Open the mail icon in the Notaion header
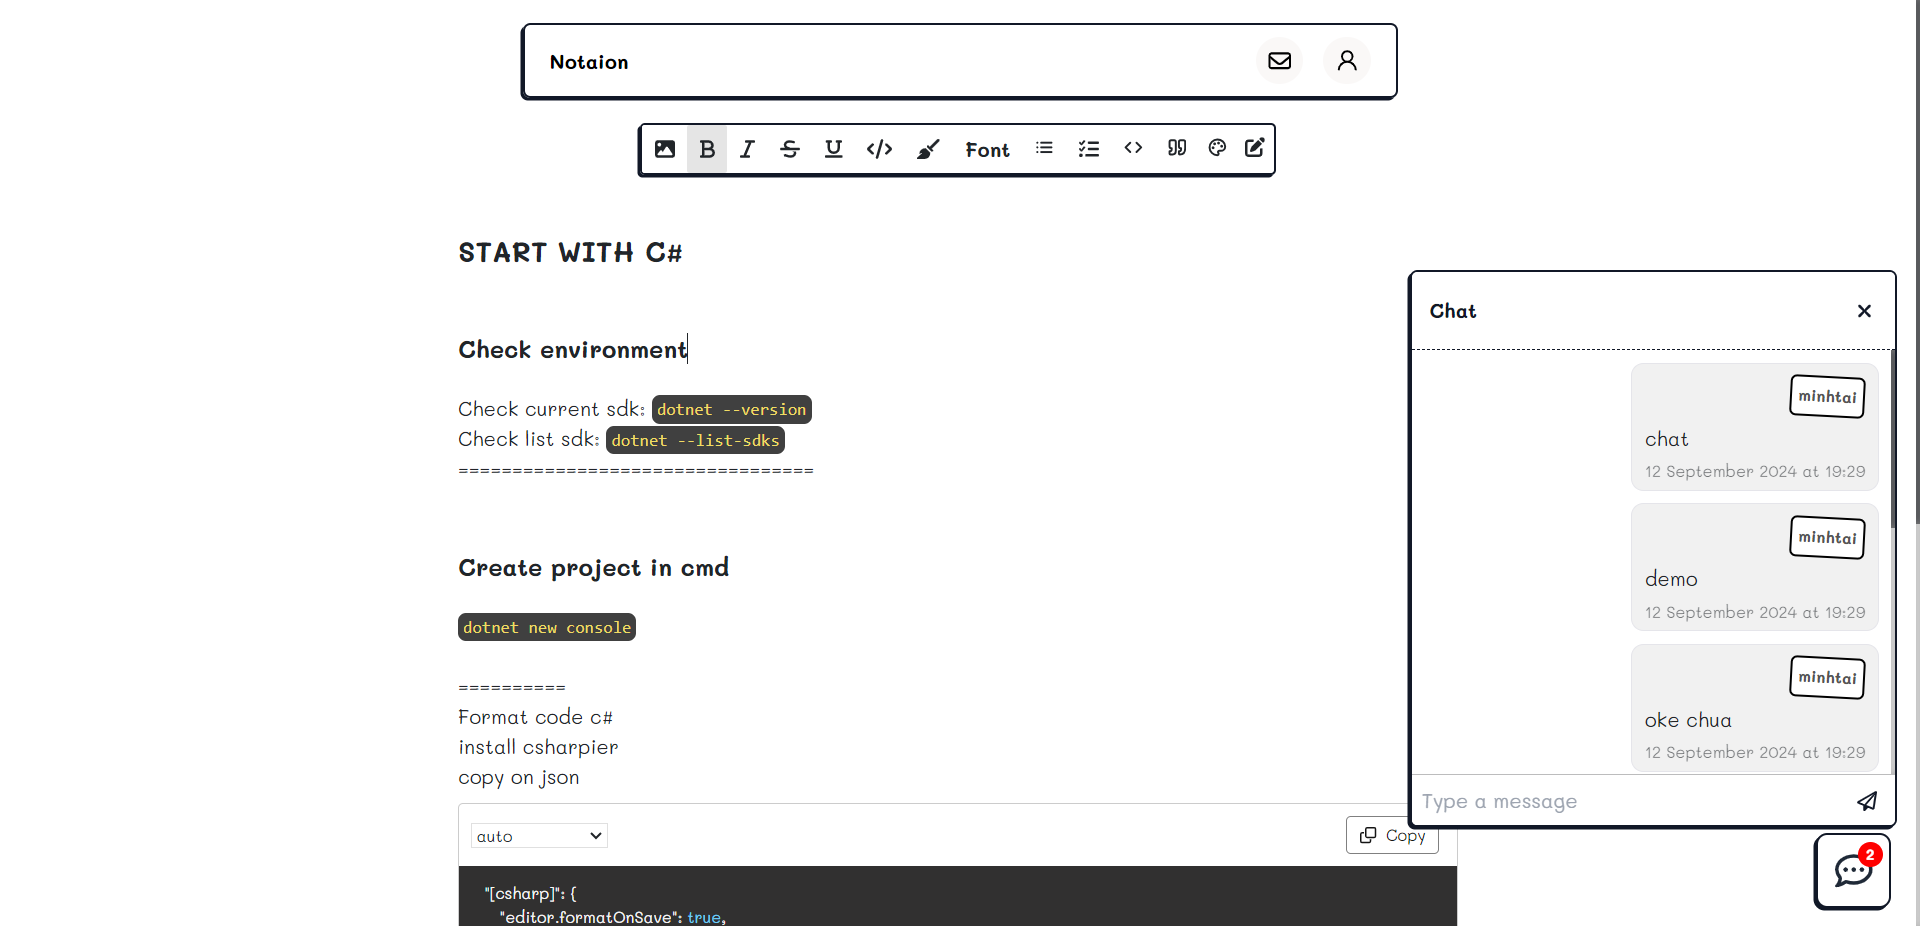This screenshot has height=926, width=1920. click(x=1279, y=60)
